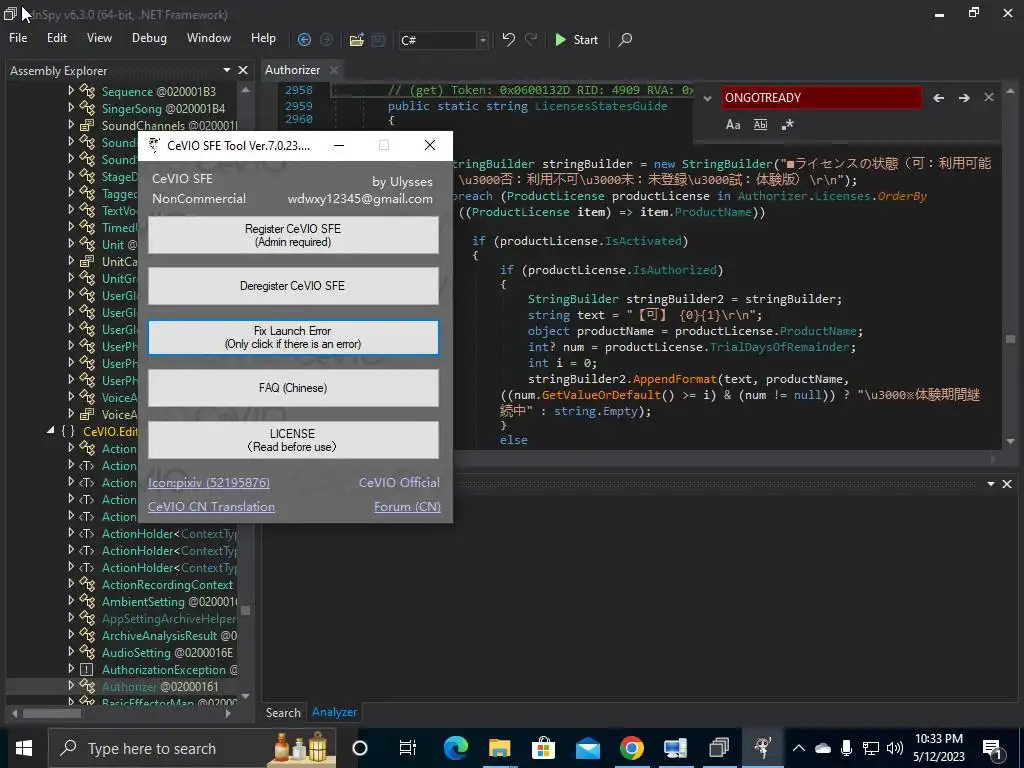
Task: Click the AuthorizationException class icon
Action: (87, 669)
